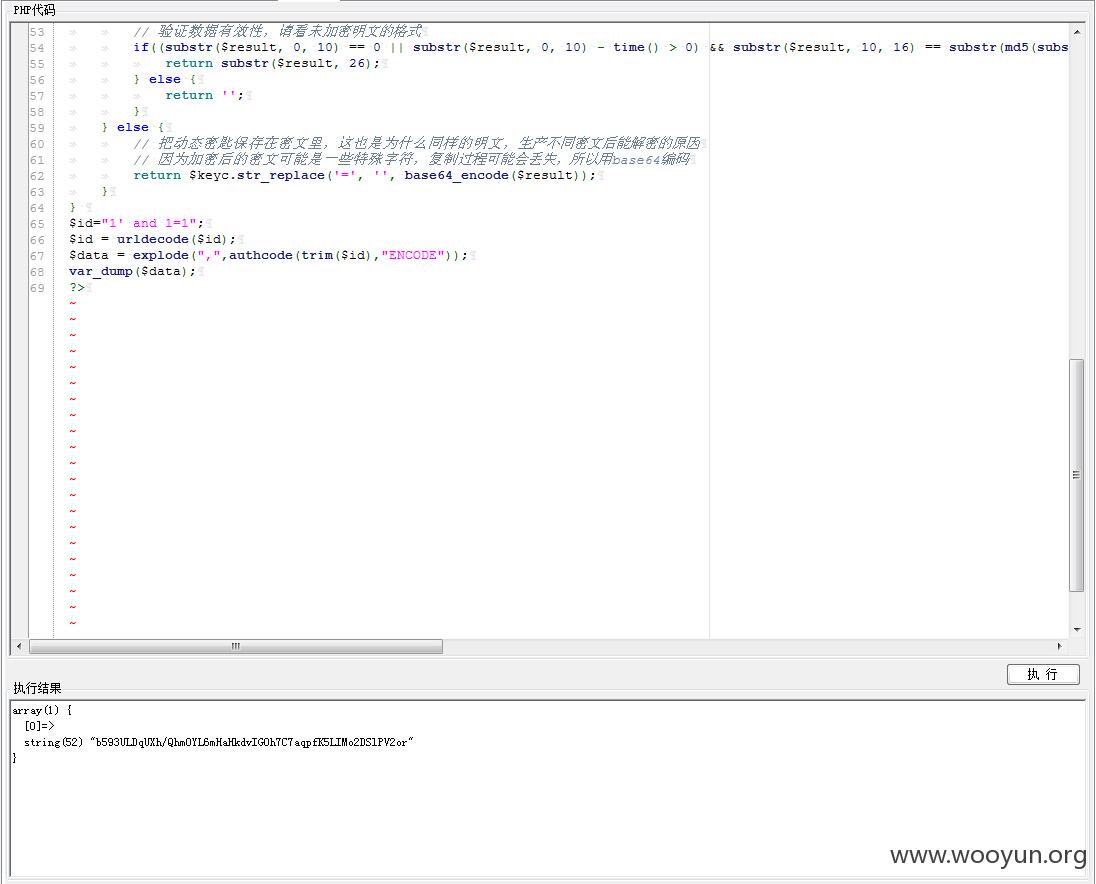Place cursor on the var_dump($data) line

pos(132,272)
